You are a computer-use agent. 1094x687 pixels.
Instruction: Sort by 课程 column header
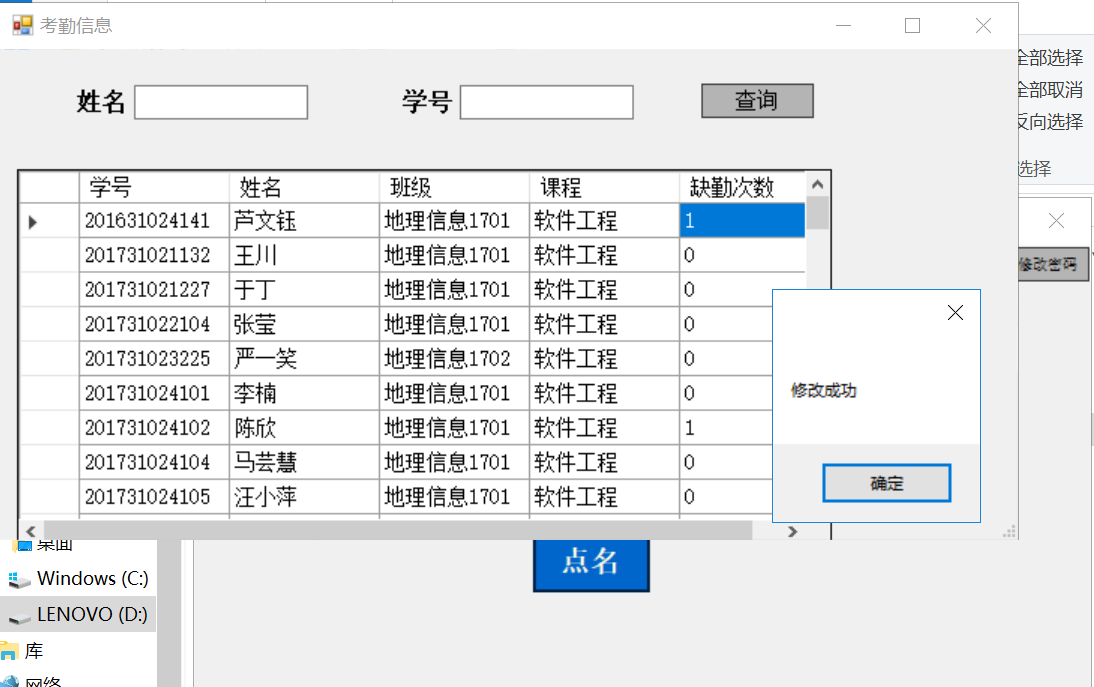coord(604,187)
